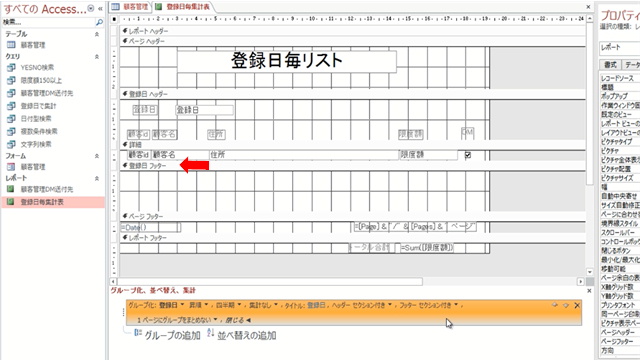Click the horizontal scrollbar under the design area
The image size is (640, 360).
pyautogui.click(x=270, y=282)
